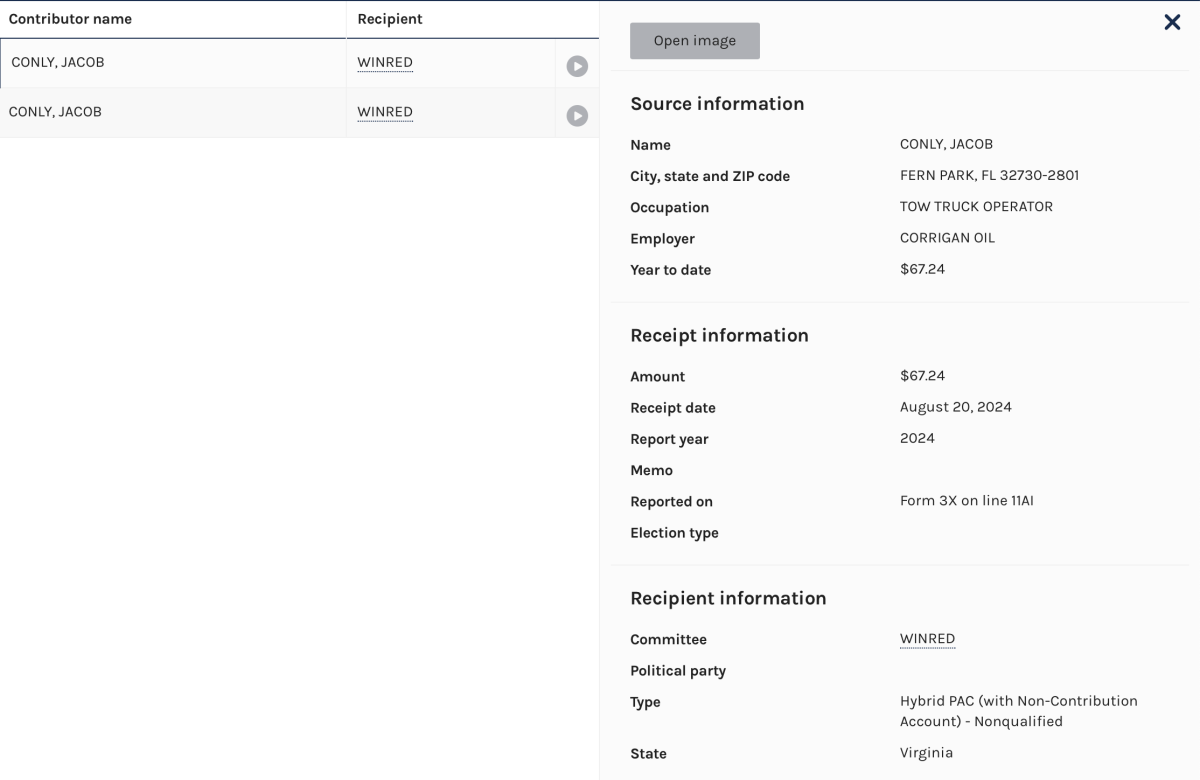This screenshot has height=780, width=1200.
Task: Click the Recipient information heading
Action: coord(728,598)
